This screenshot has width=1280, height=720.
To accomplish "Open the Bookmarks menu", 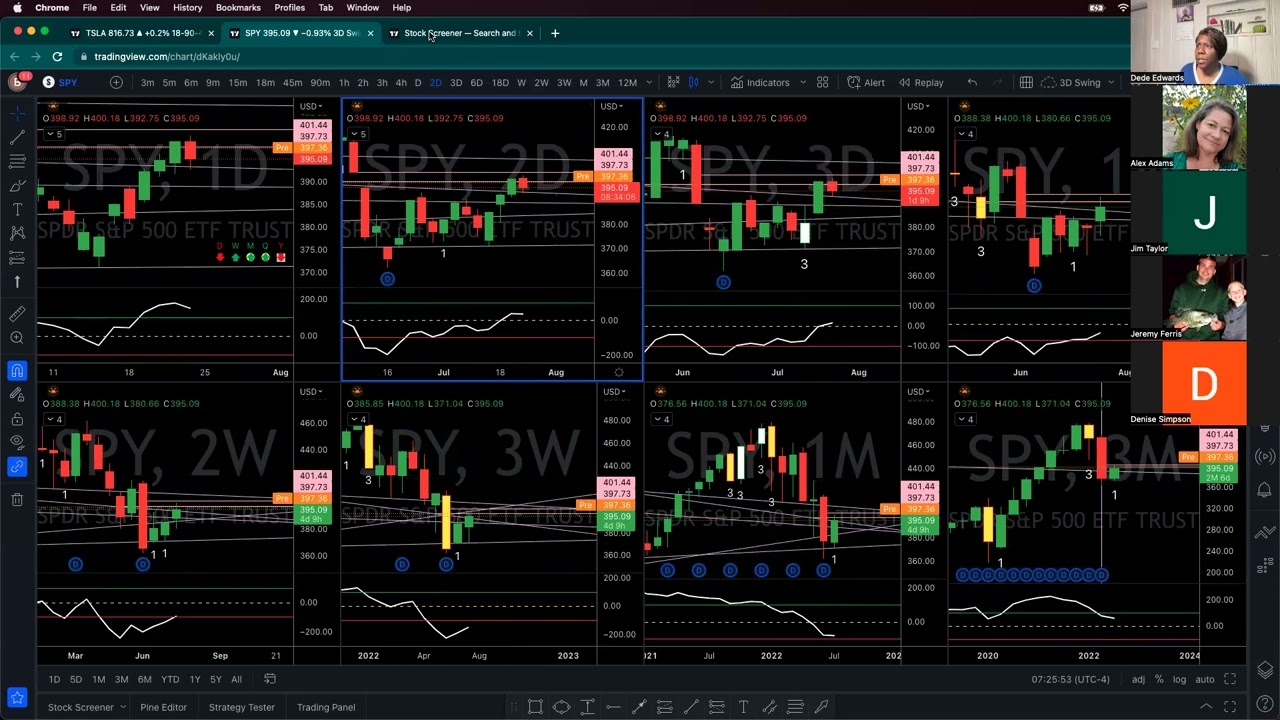I will click(238, 7).
